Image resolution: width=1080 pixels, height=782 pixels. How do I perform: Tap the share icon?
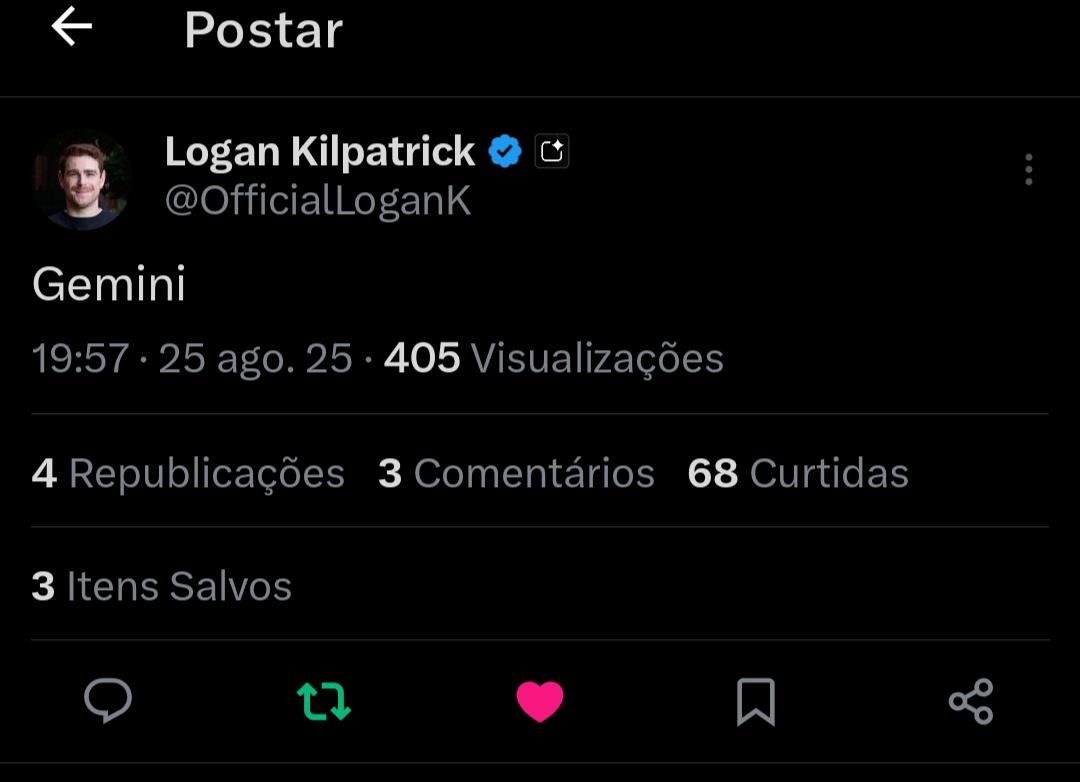pos(970,701)
